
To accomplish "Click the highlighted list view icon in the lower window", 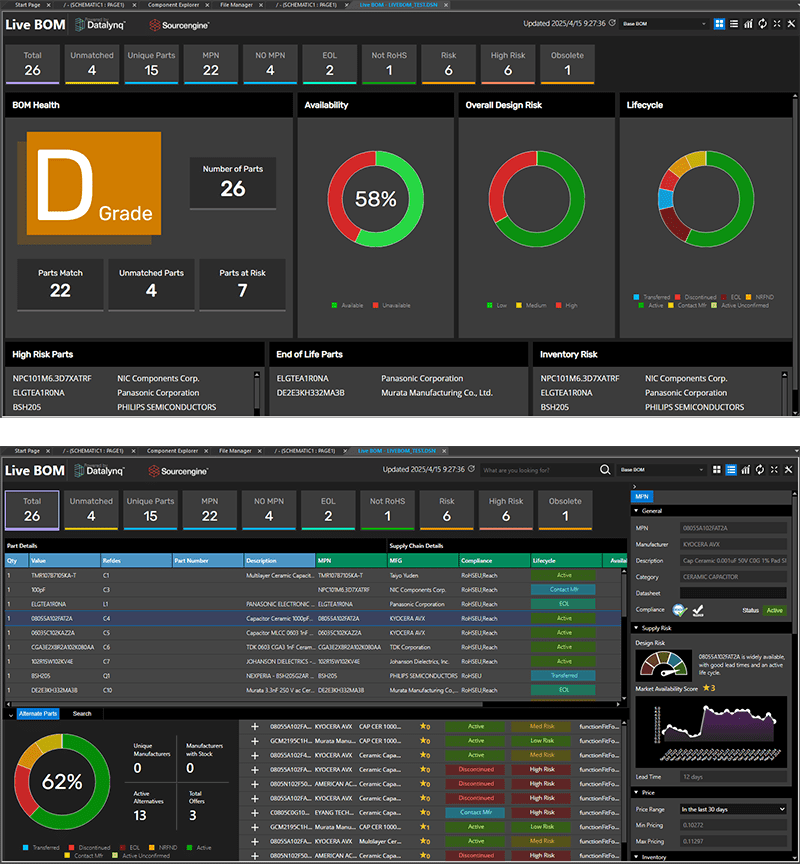I will [731, 469].
